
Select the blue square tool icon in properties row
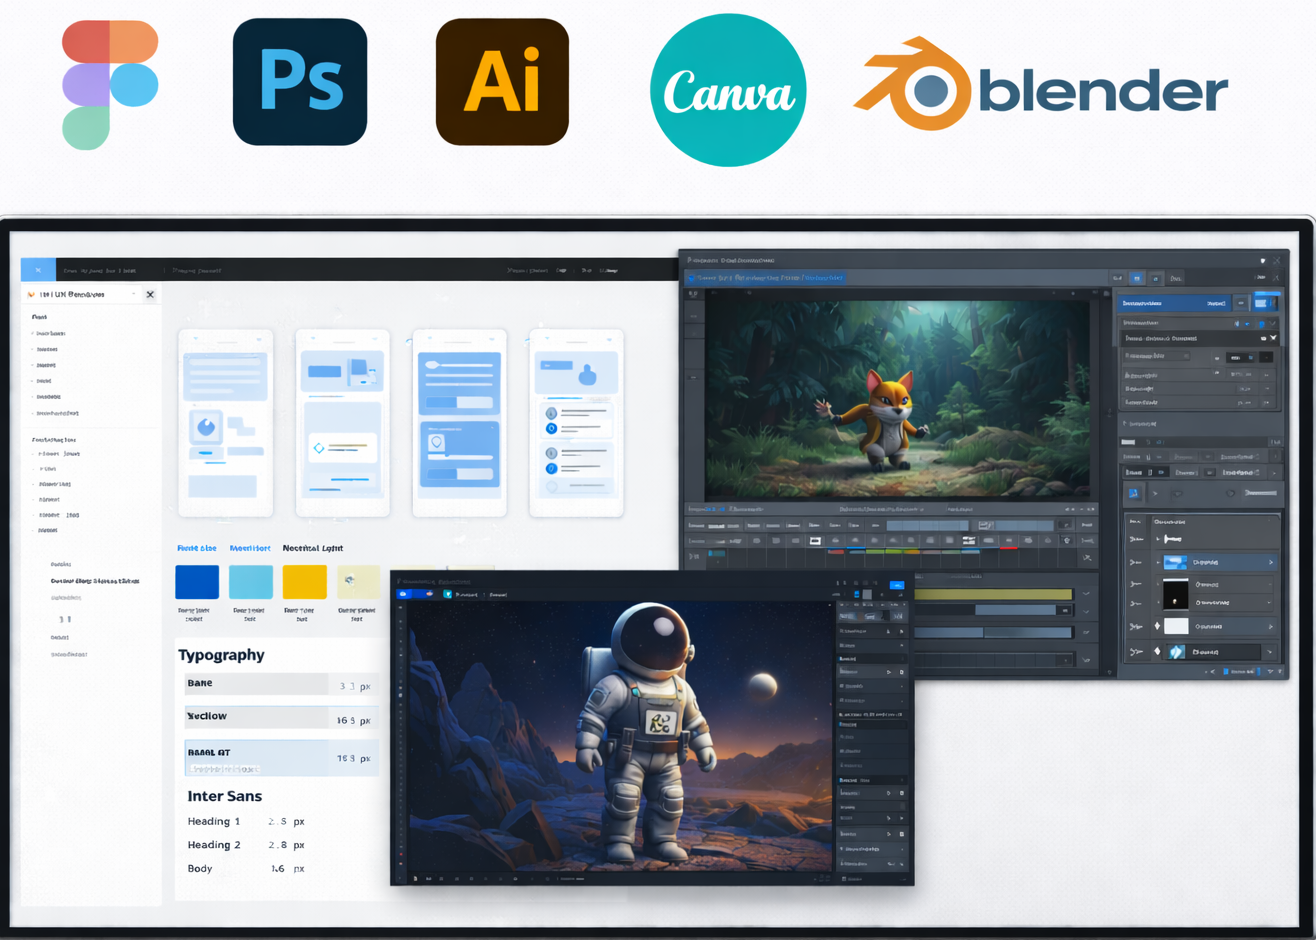click(1134, 493)
